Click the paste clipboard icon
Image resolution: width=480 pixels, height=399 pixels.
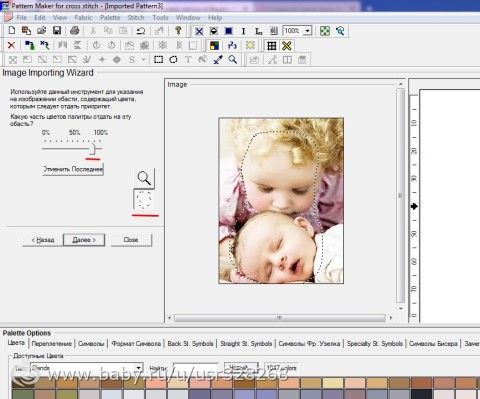(x=123, y=31)
